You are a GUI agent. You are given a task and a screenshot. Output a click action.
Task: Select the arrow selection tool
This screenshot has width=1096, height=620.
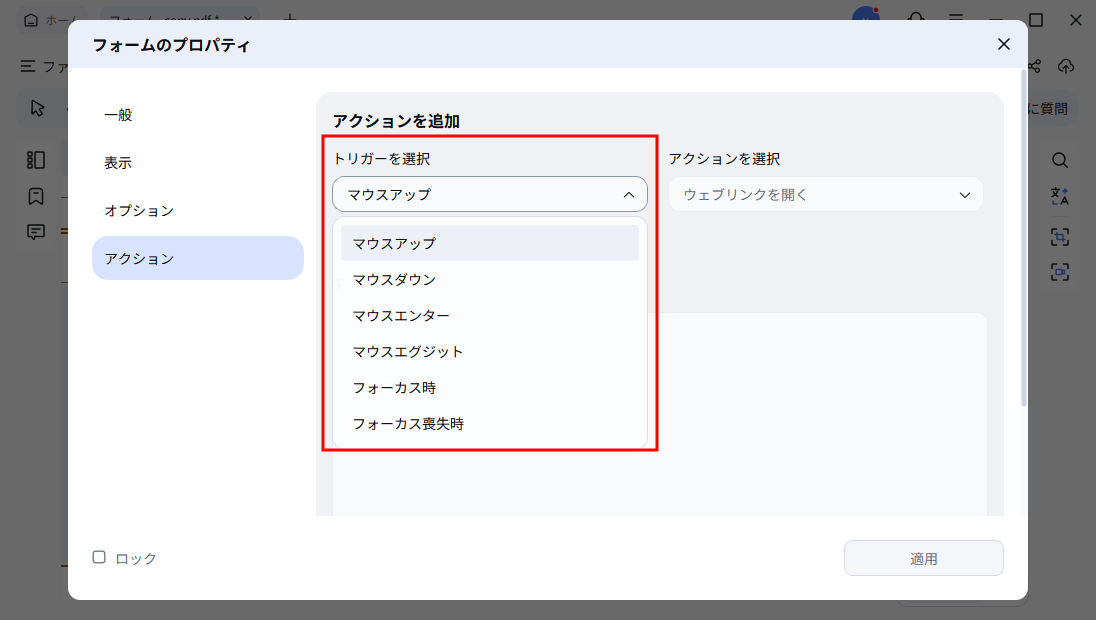(37, 107)
